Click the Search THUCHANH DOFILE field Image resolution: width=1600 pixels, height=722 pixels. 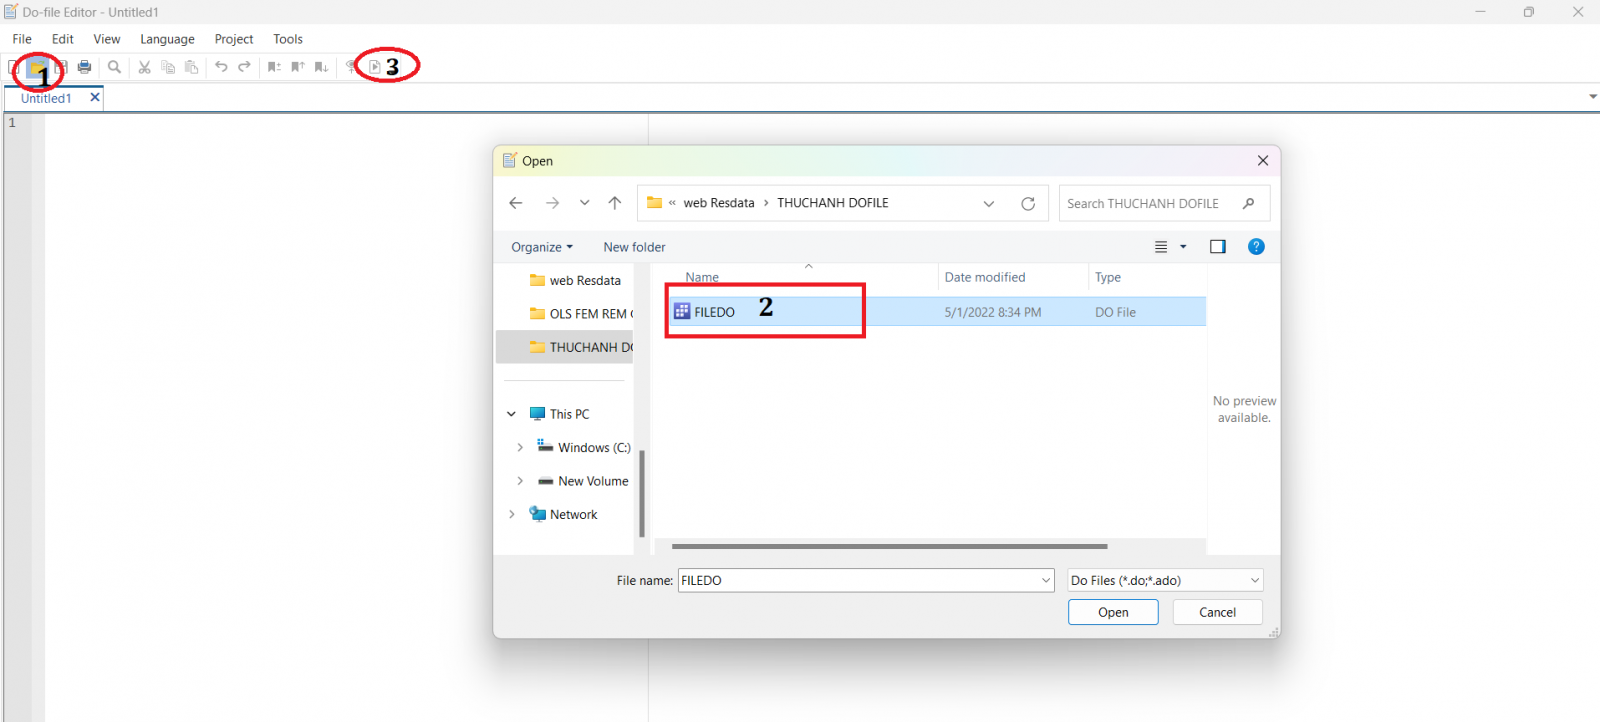click(1150, 203)
